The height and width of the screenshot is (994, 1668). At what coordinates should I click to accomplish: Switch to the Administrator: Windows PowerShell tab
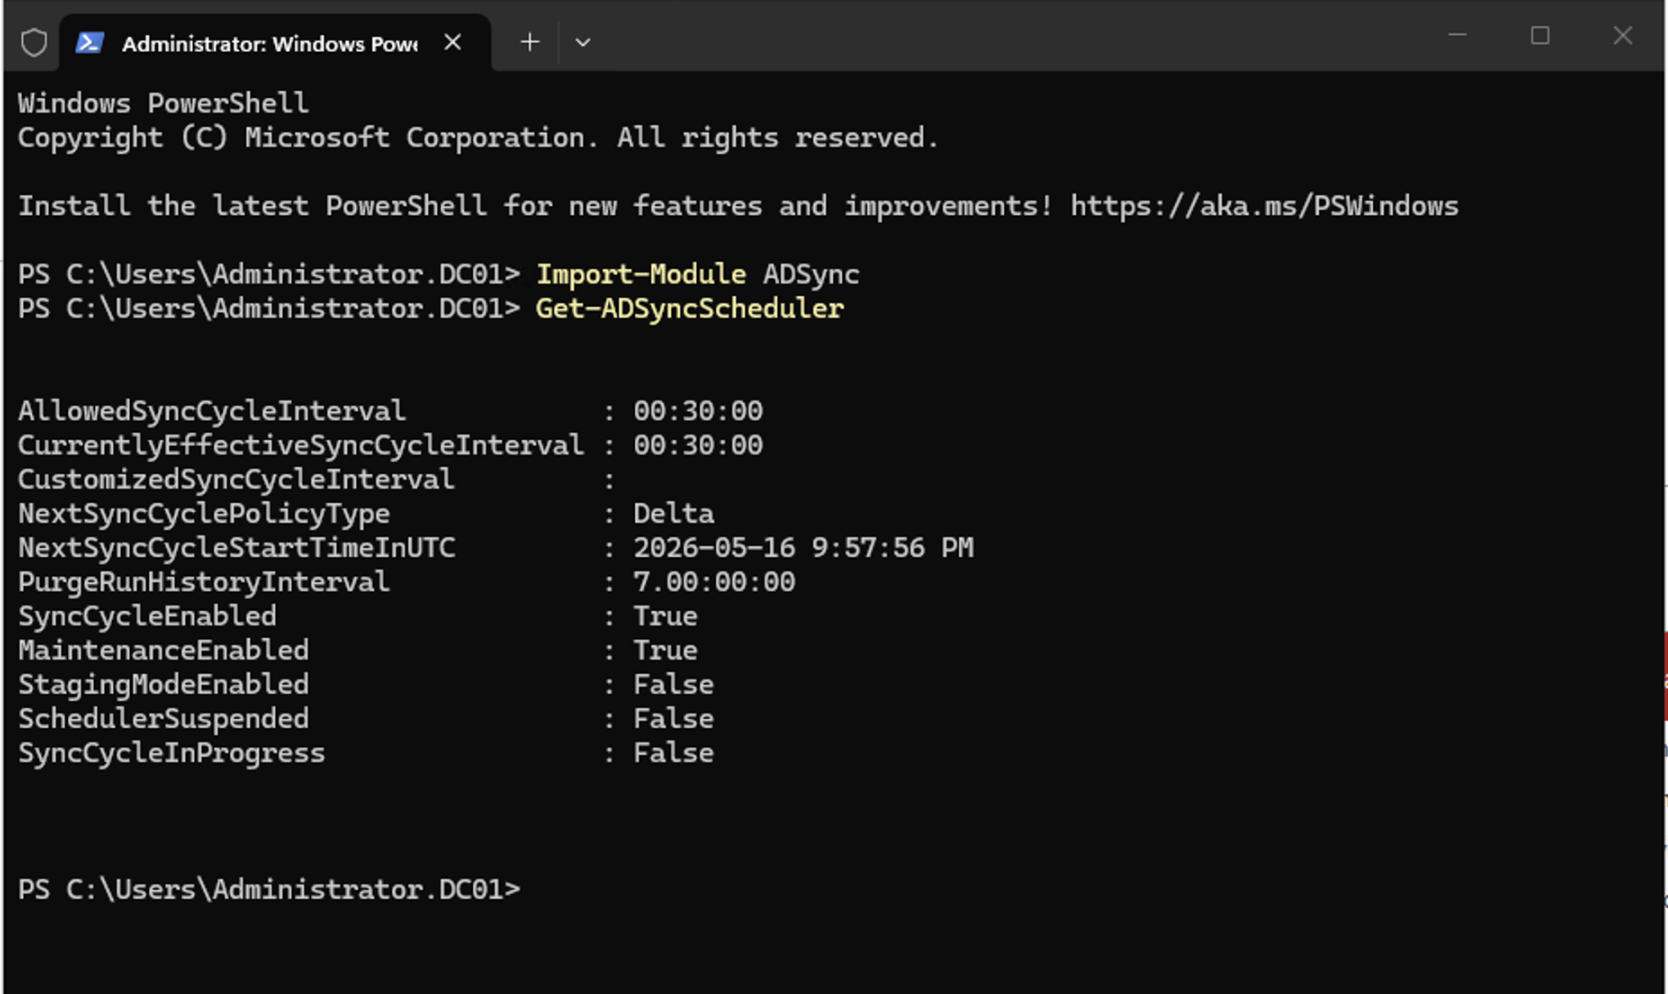(x=275, y=43)
